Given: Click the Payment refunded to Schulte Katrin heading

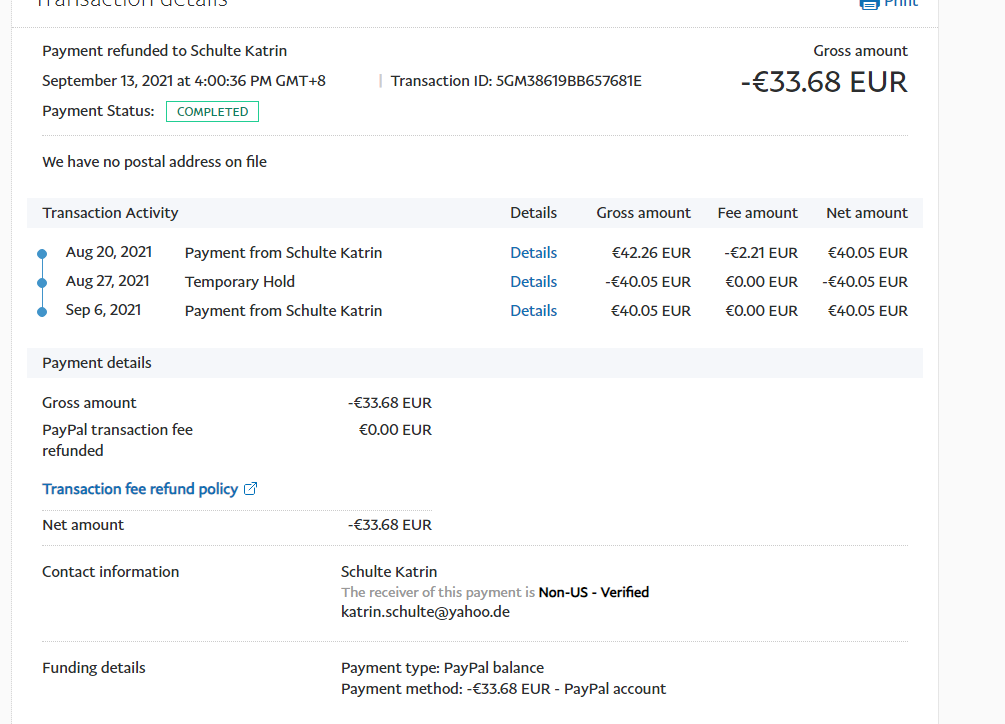Looking at the screenshot, I should (164, 51).
